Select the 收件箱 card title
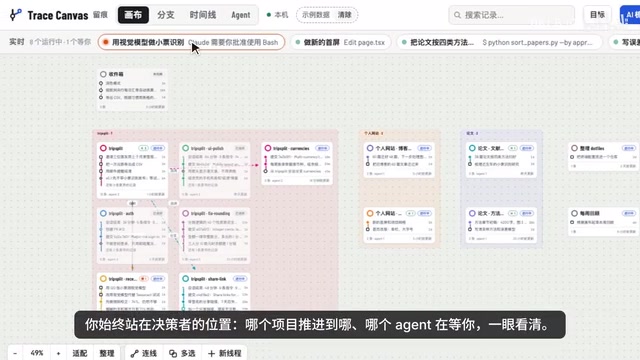 (116, 74)
